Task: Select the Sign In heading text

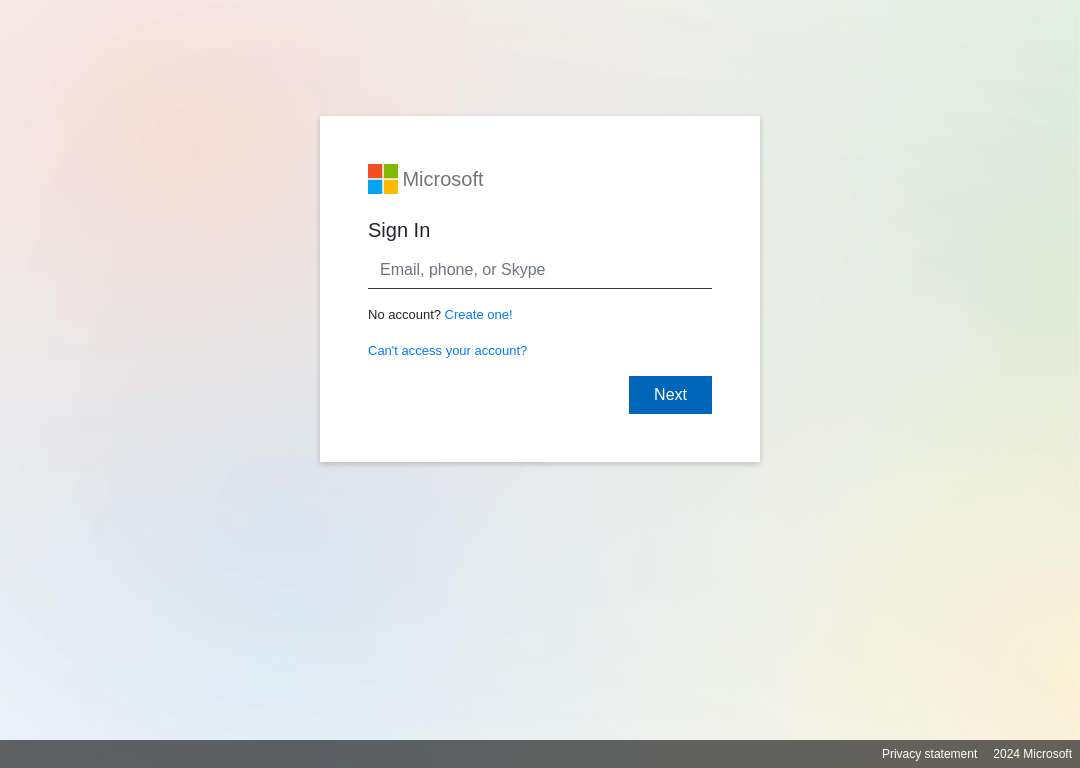Action: 399,230
